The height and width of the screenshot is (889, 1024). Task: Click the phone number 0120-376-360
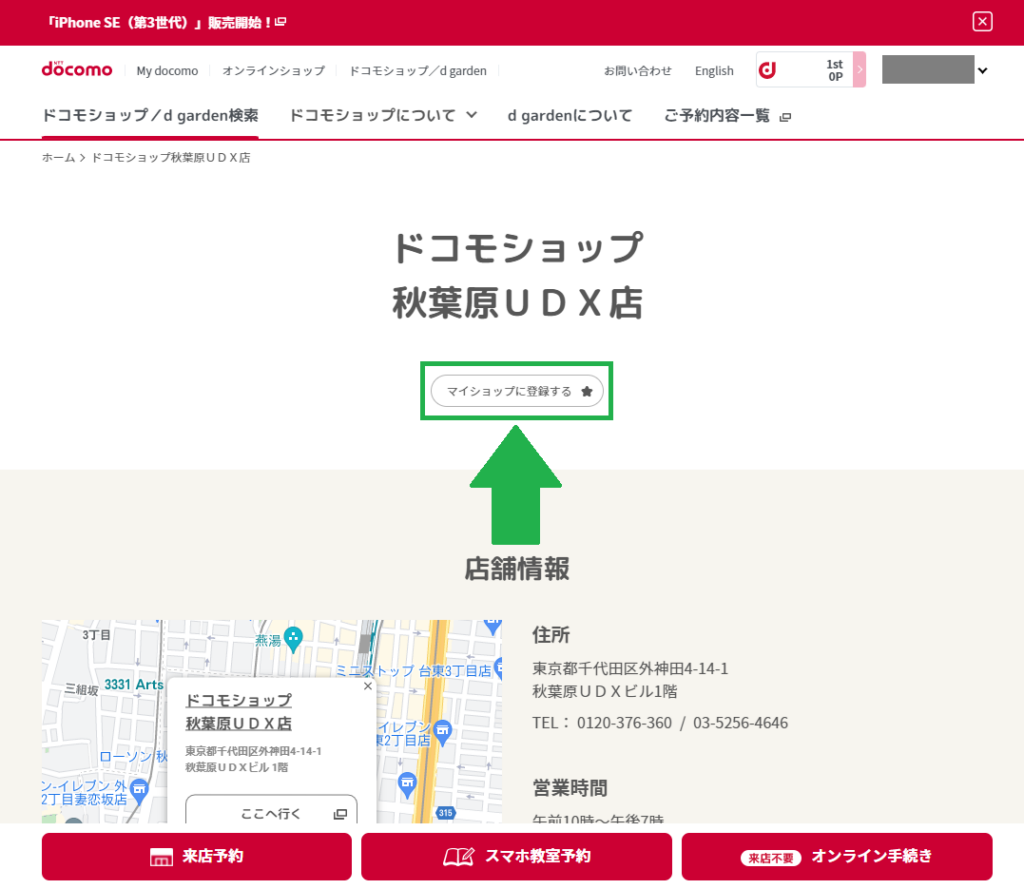pos(624,722)
